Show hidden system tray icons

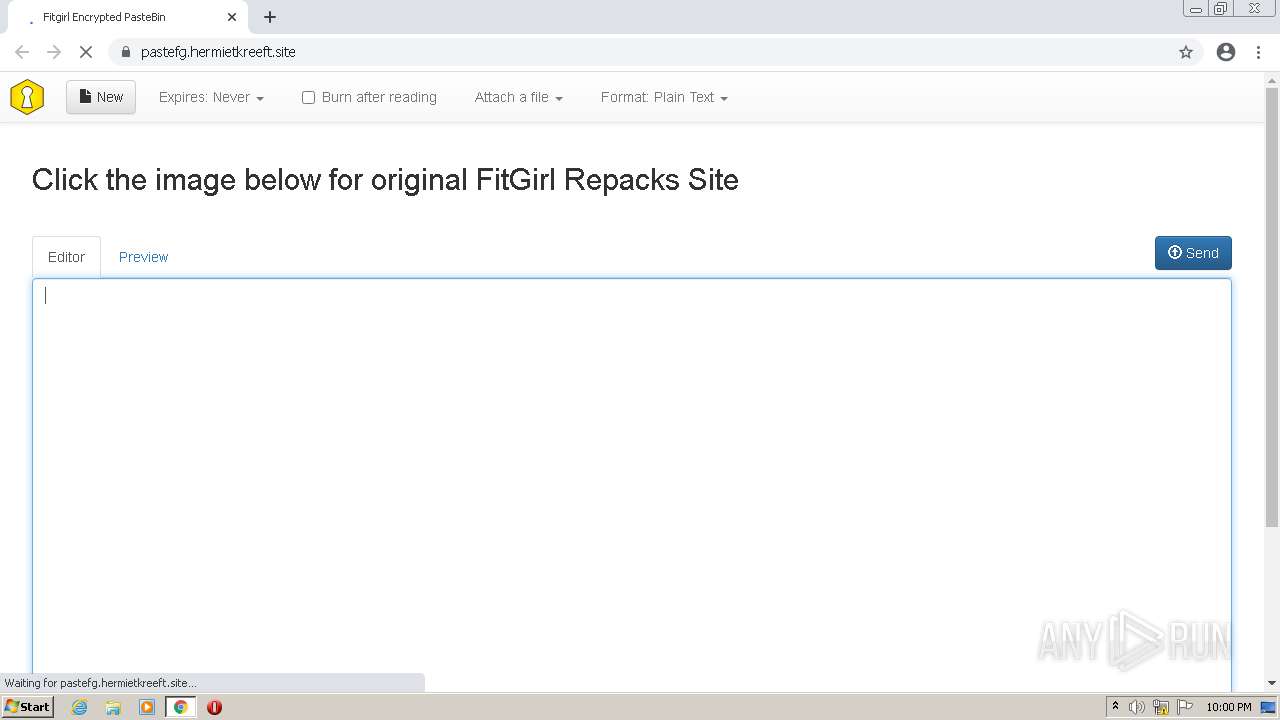point(1115,707)
